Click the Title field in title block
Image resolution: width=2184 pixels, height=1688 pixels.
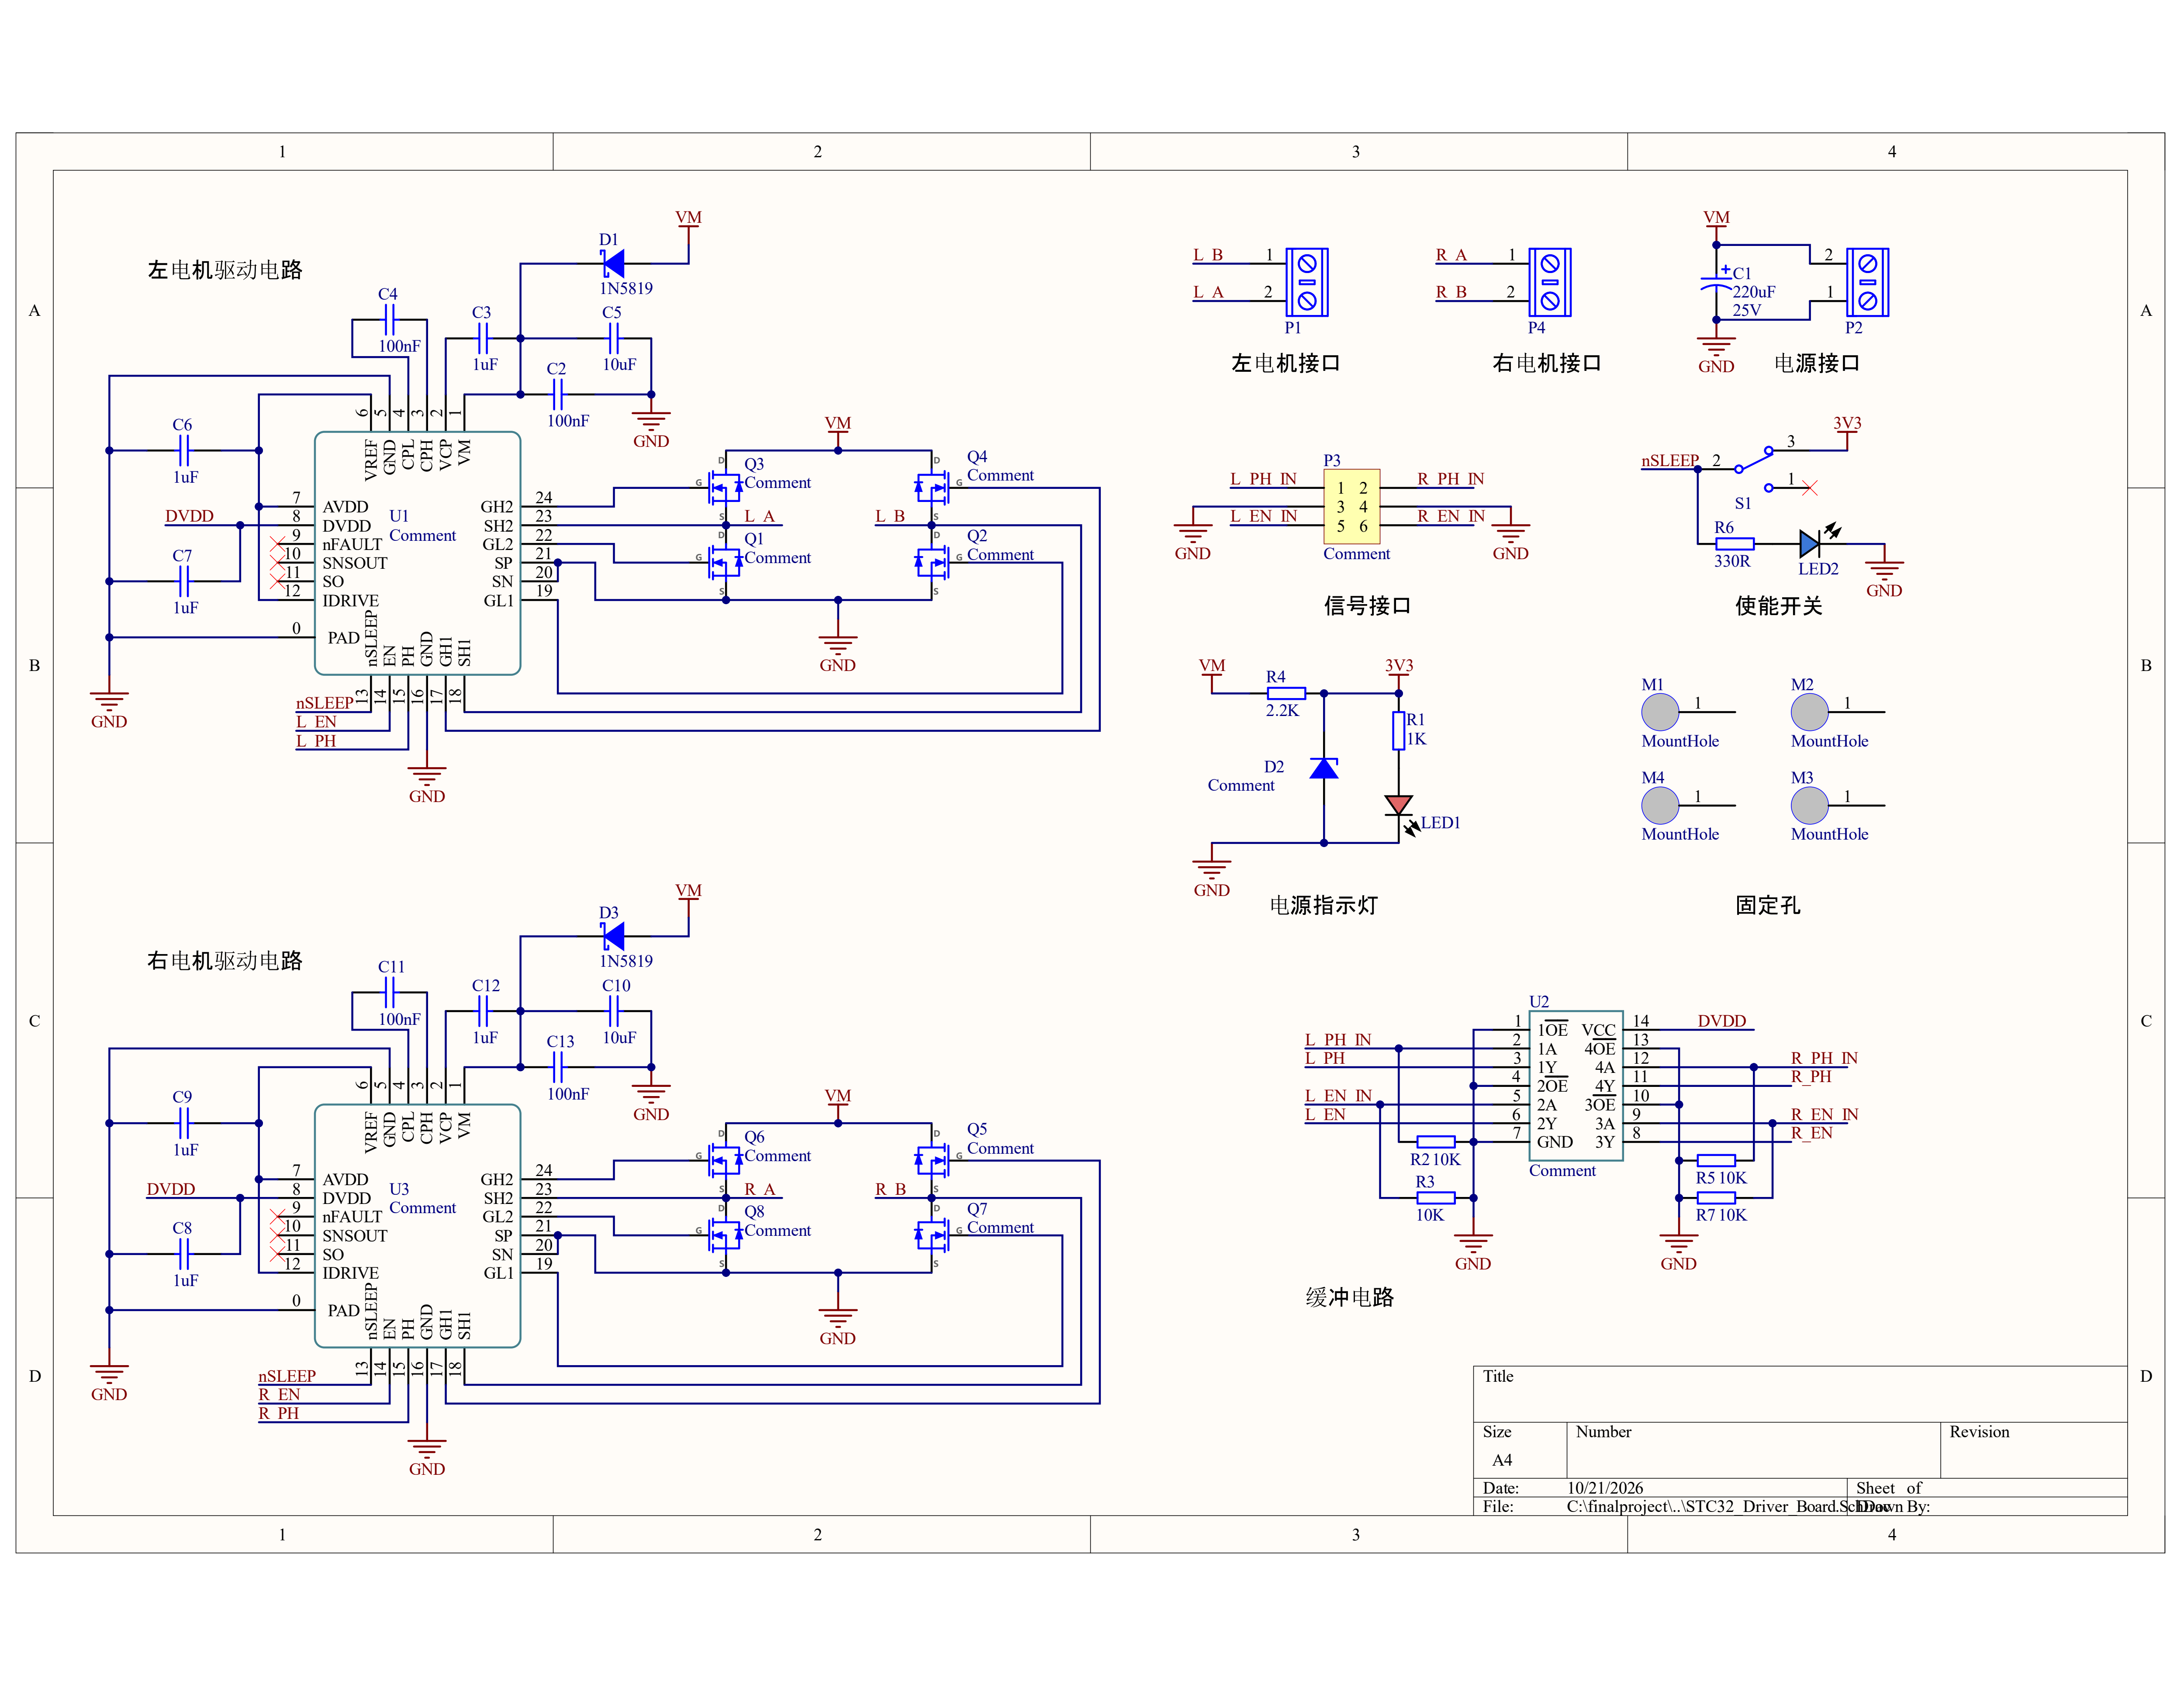[x=1800, y=1394]
